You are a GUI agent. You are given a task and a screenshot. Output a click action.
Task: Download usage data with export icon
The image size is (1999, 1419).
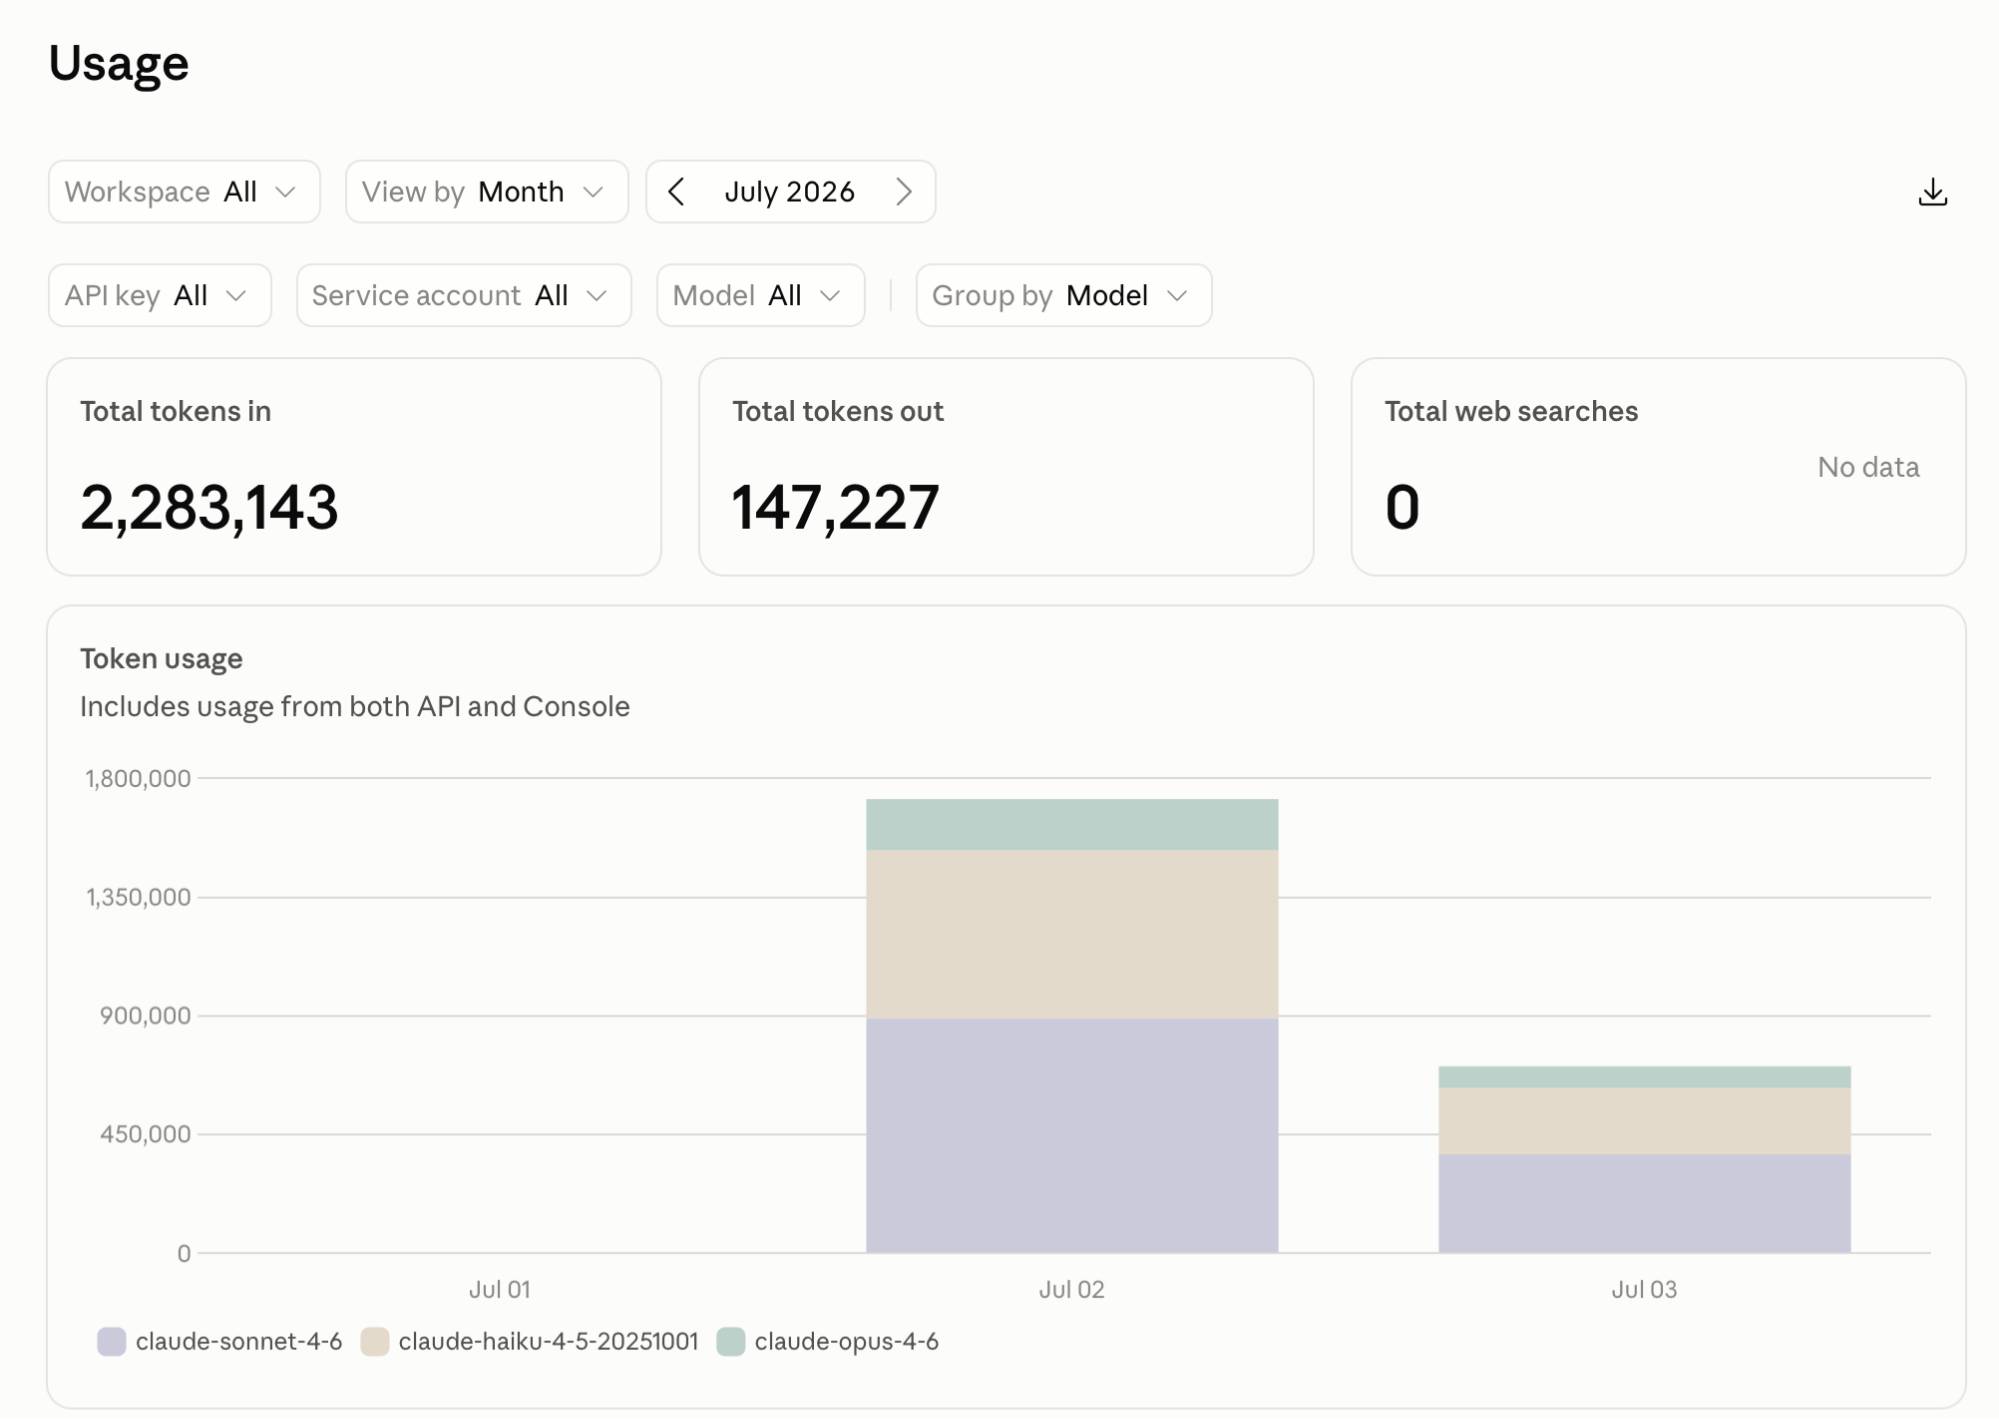pyautogui.click(x=1932, y=192)
